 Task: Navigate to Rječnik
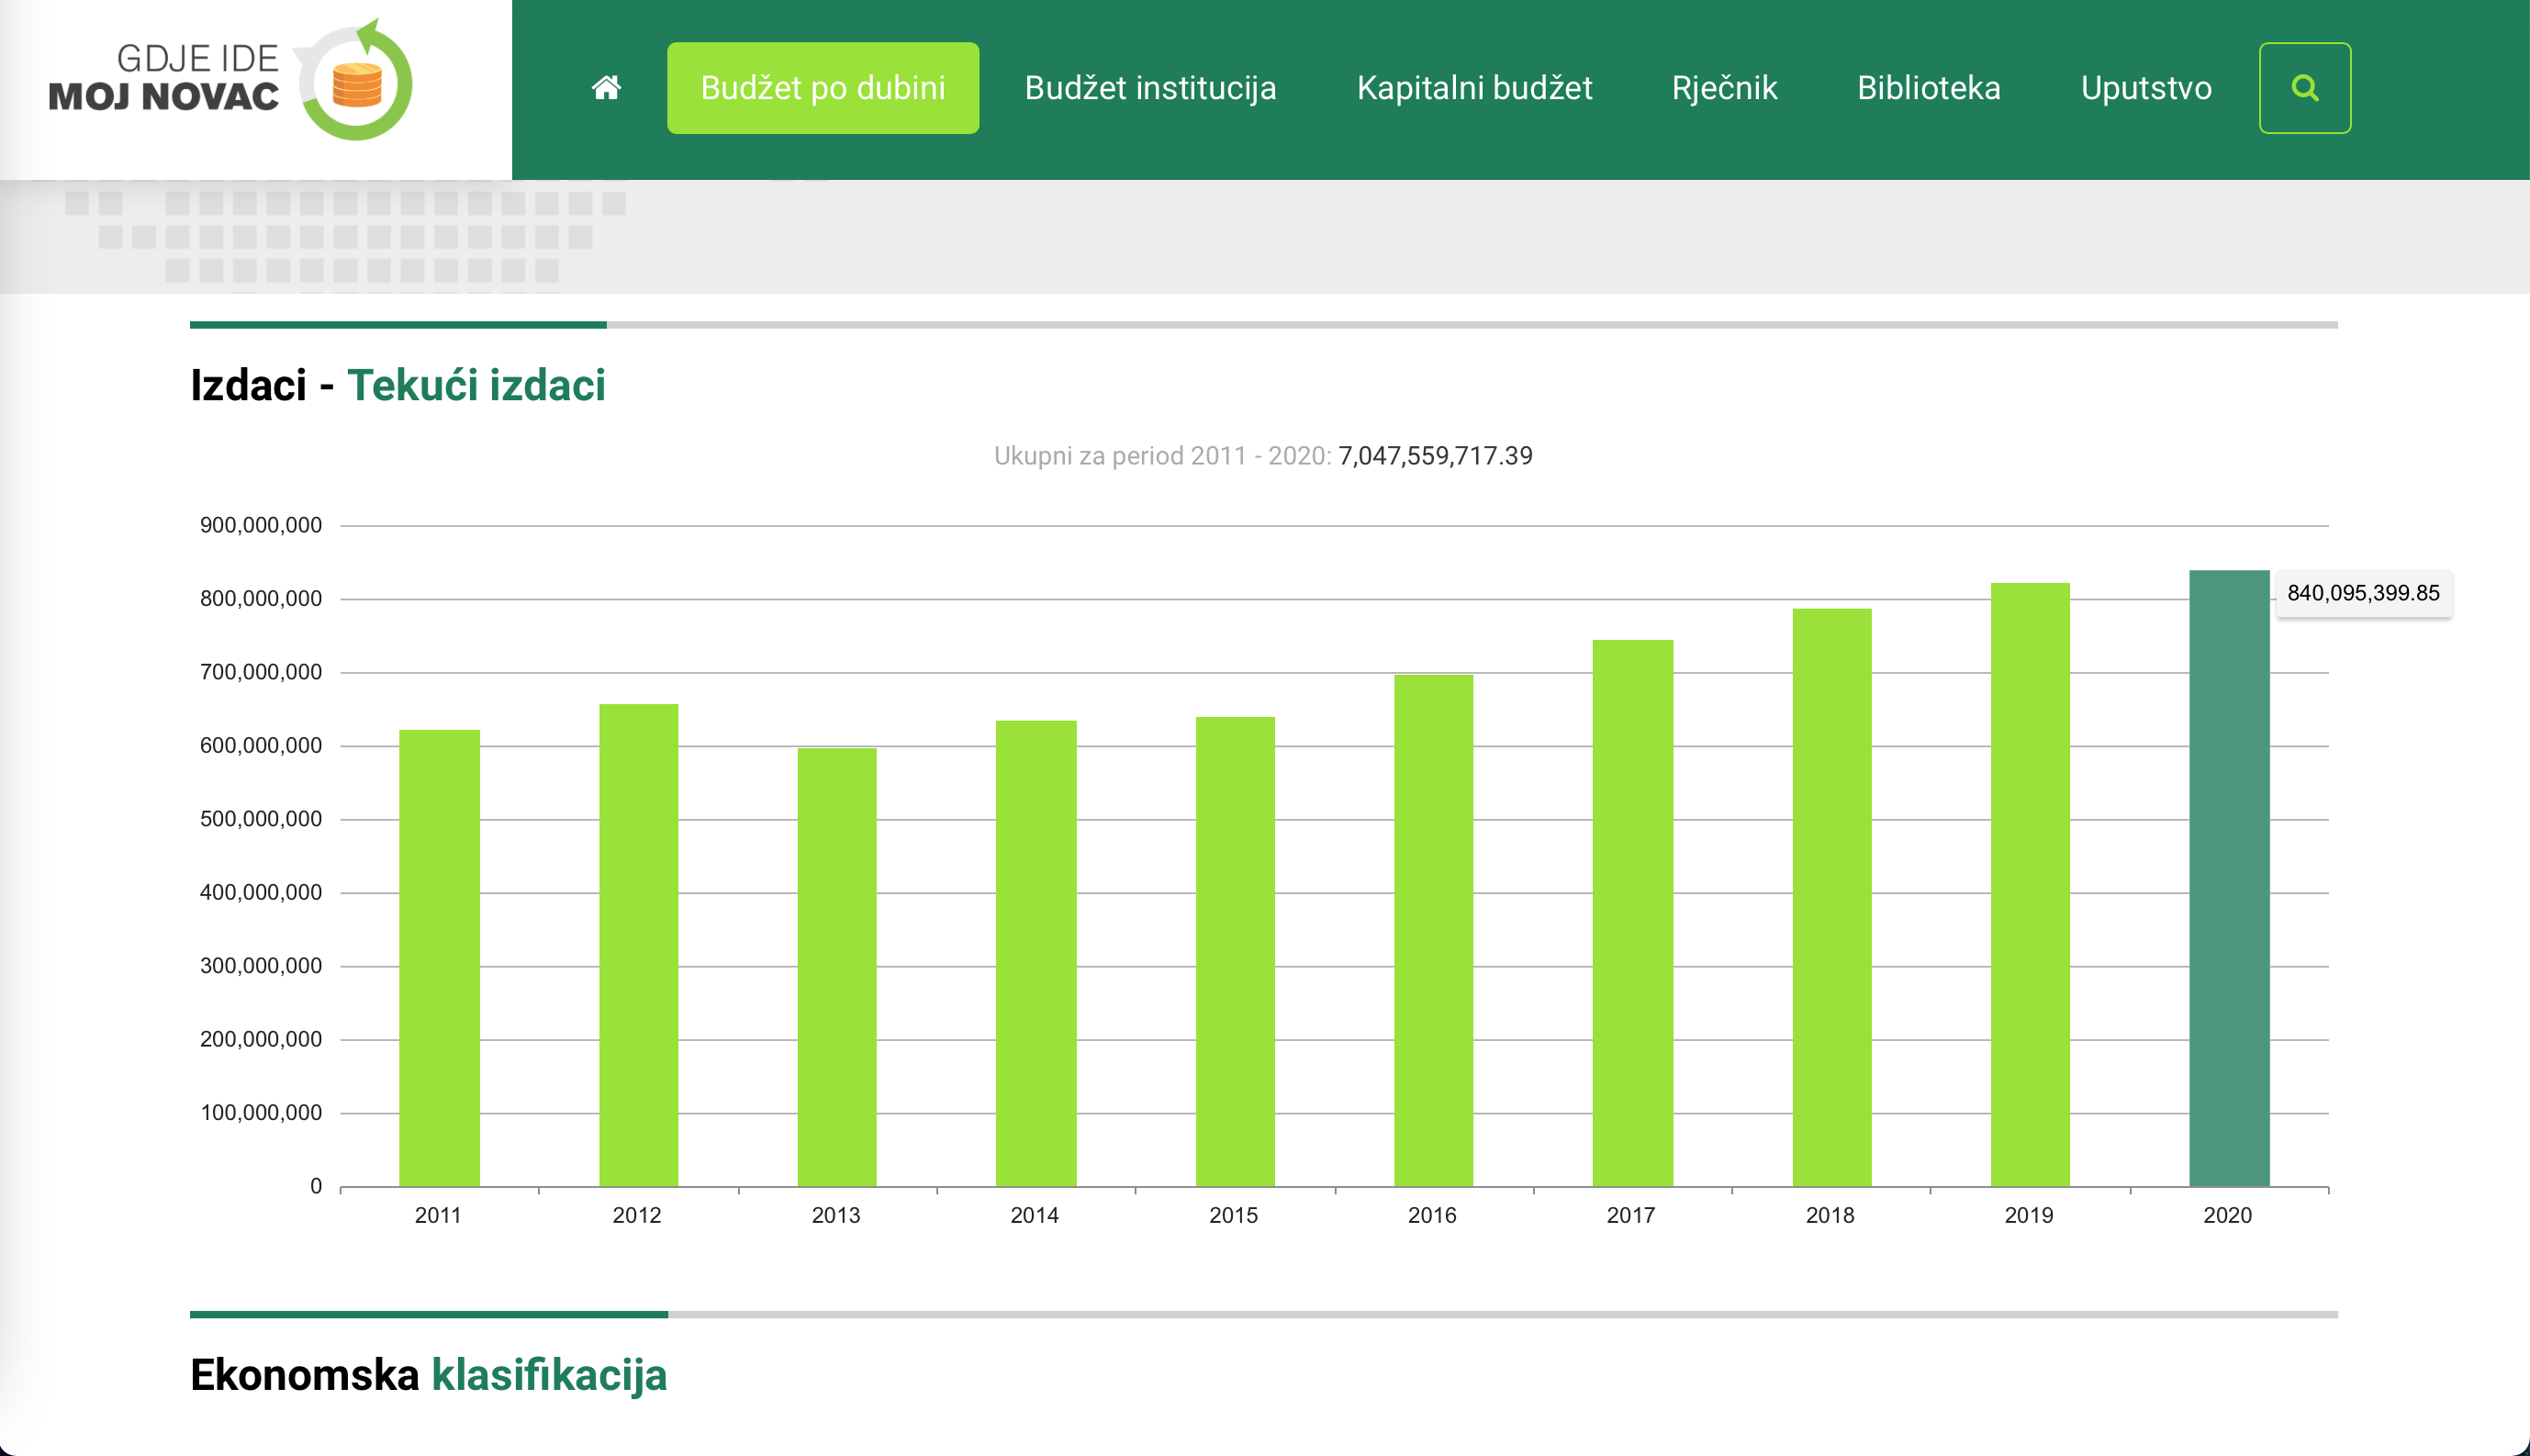(x=1723, y=88)
